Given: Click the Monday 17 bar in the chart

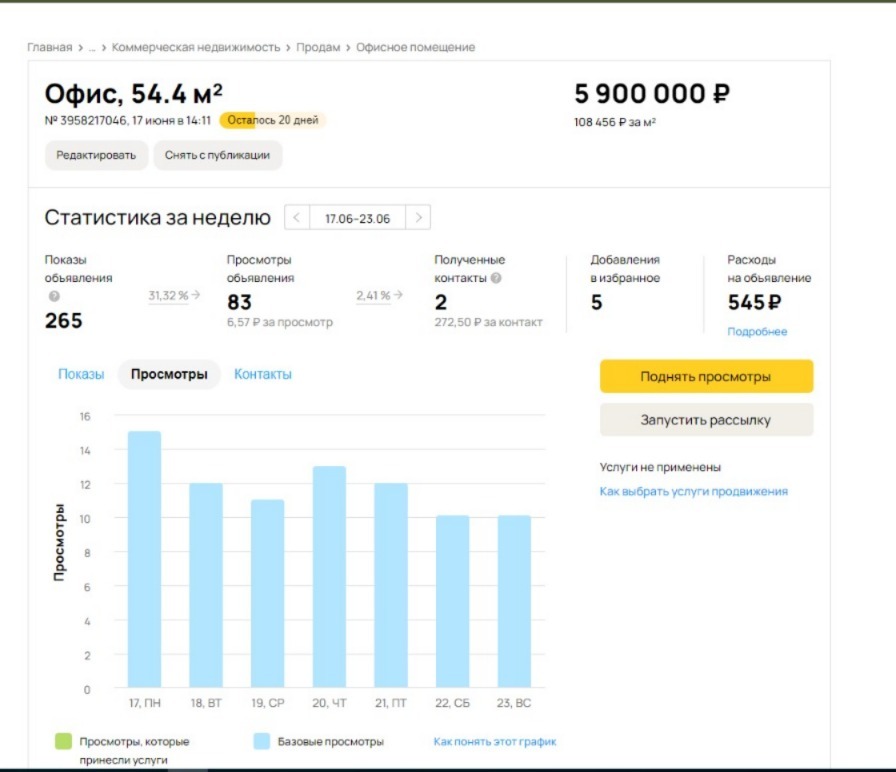Looking at the screenshot, I should tap(144, 560).
